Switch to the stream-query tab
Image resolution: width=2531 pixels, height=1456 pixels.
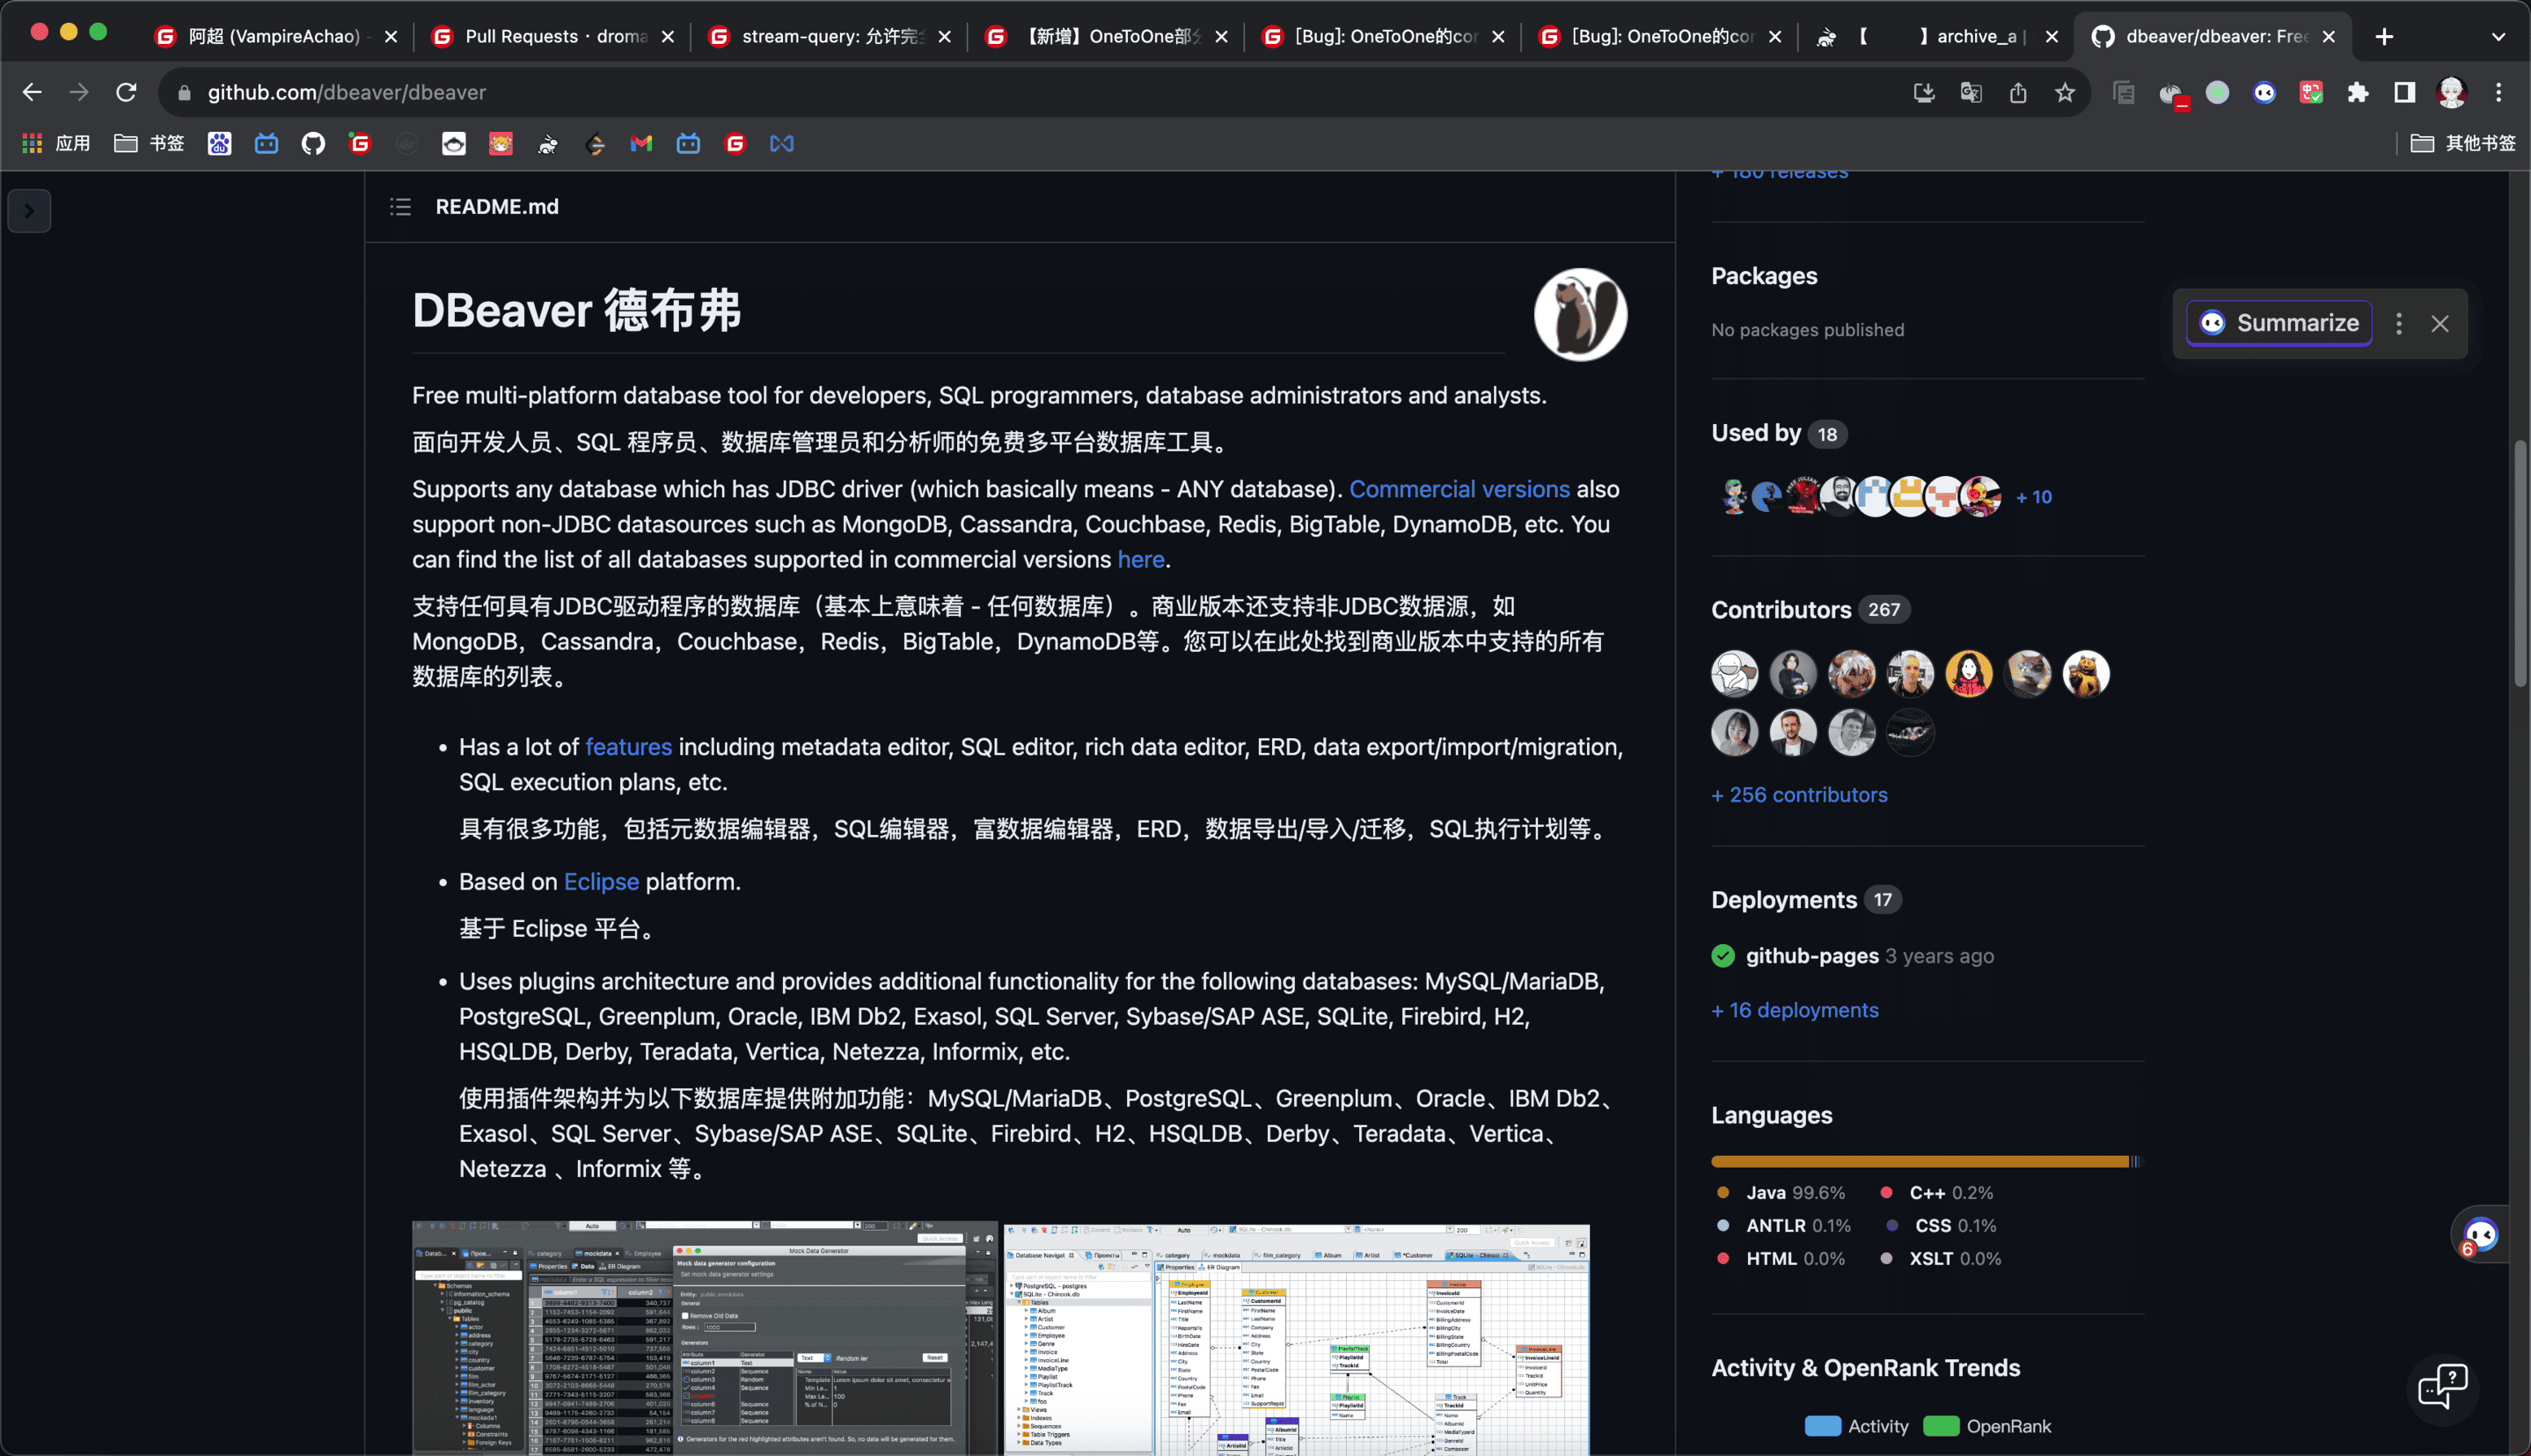[x=830, y=37]
